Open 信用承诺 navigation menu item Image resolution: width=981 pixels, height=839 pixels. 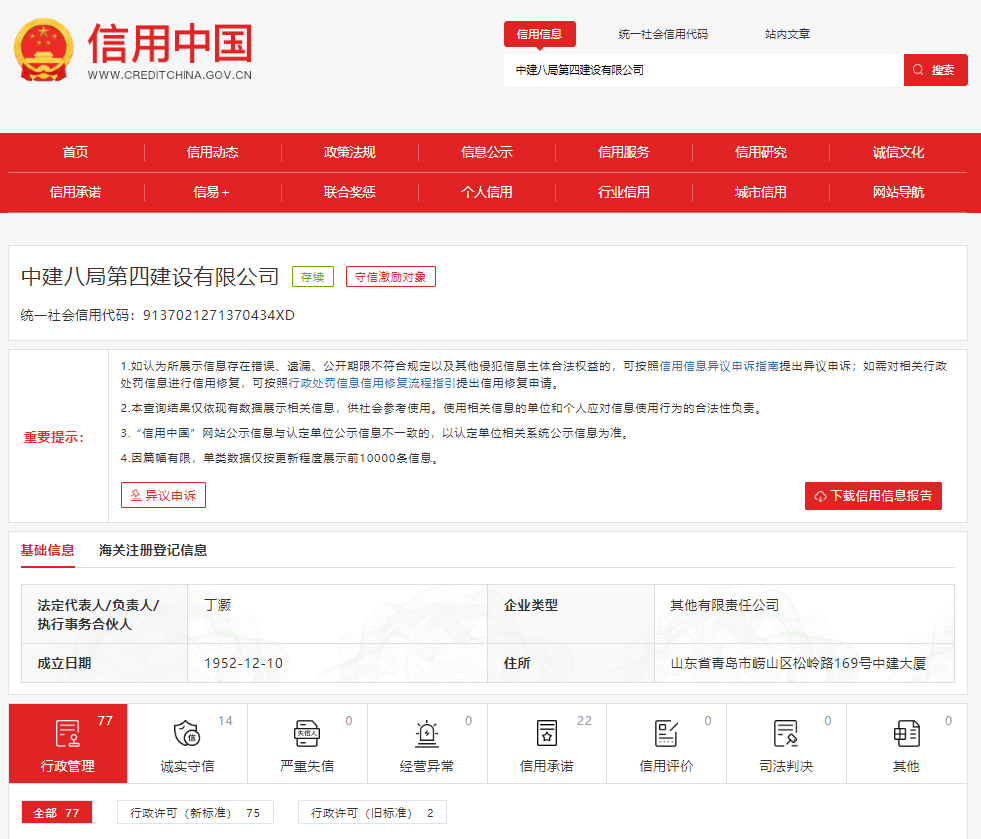(x=76, y=192)
